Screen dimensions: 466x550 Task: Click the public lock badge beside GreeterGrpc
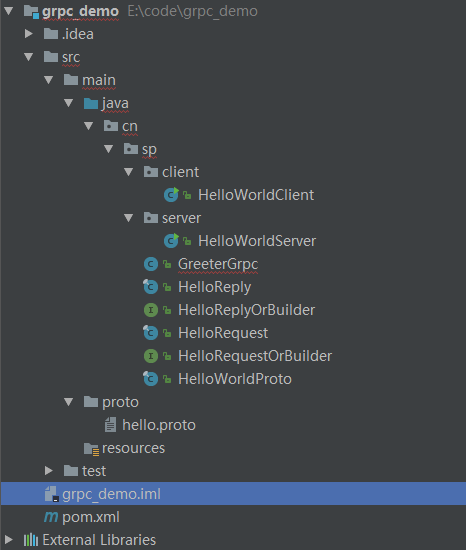(x=167, y=264)
